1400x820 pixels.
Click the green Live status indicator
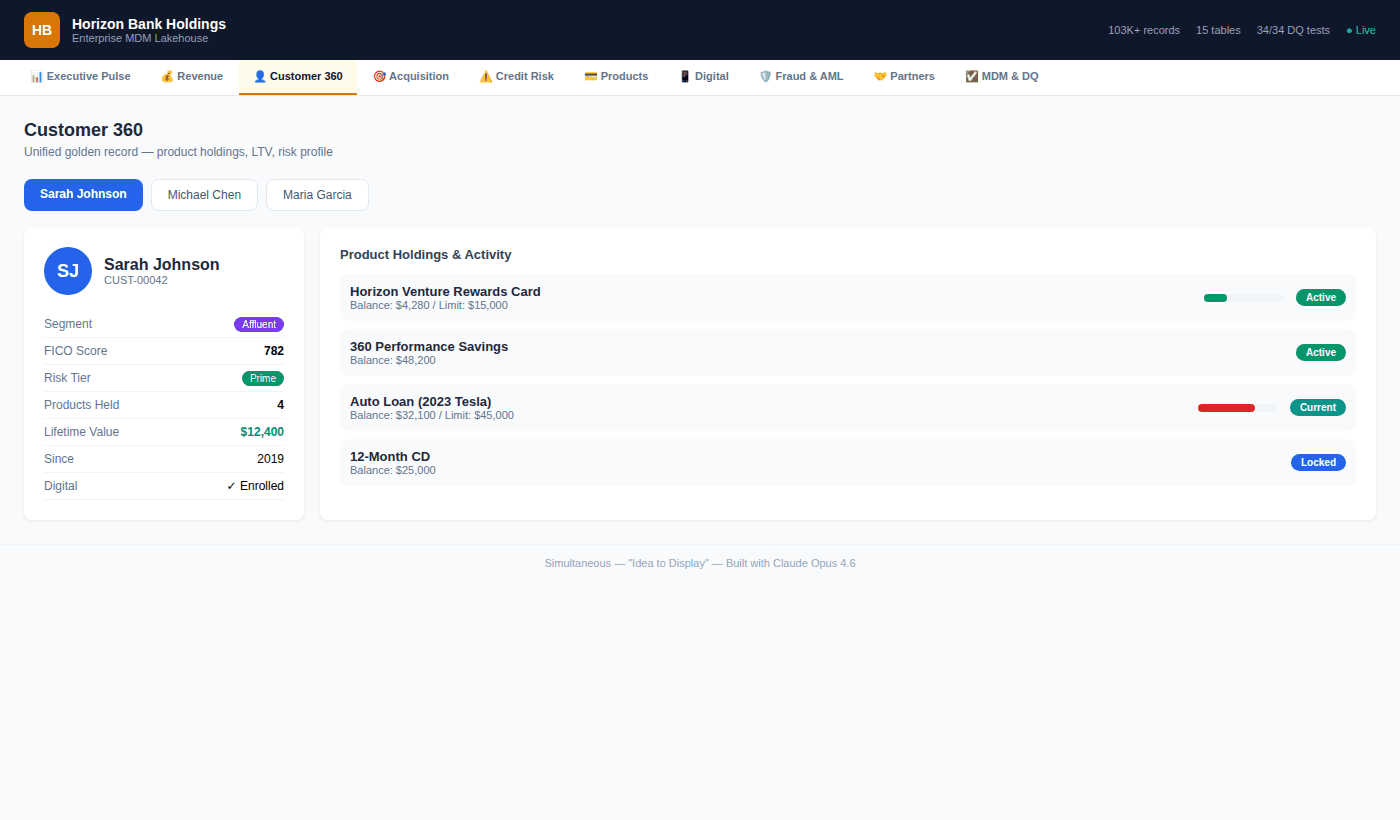(1361, 30)
